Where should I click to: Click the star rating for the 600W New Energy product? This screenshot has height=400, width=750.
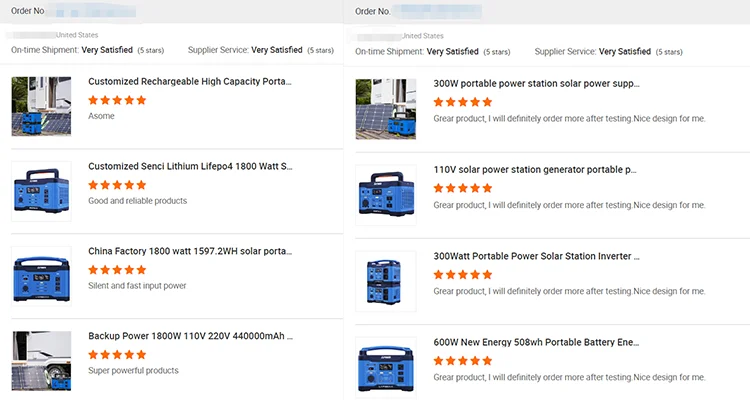pyautogui.click(x=463, y=361)
